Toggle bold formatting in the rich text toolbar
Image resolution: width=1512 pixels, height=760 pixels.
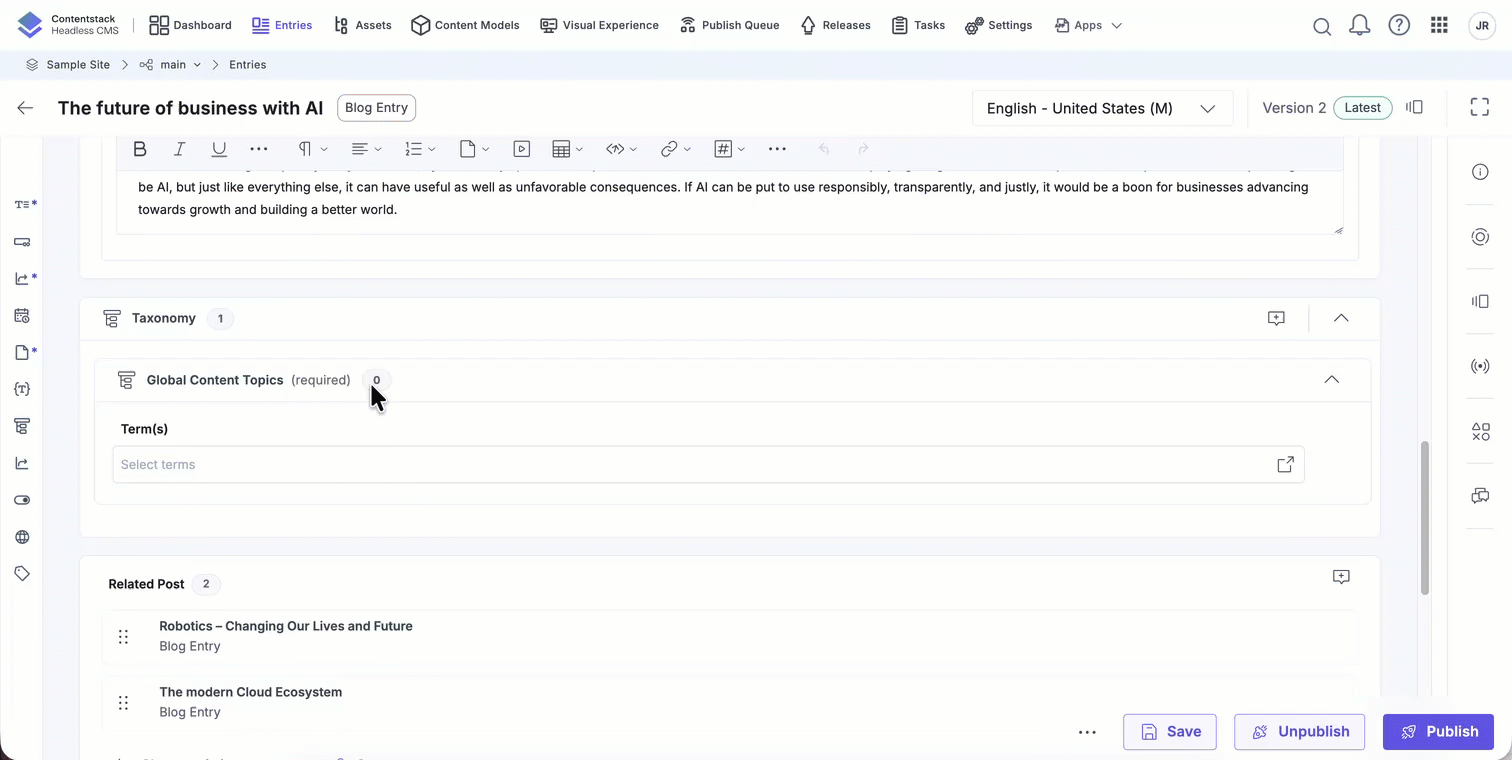click(140, 149)
